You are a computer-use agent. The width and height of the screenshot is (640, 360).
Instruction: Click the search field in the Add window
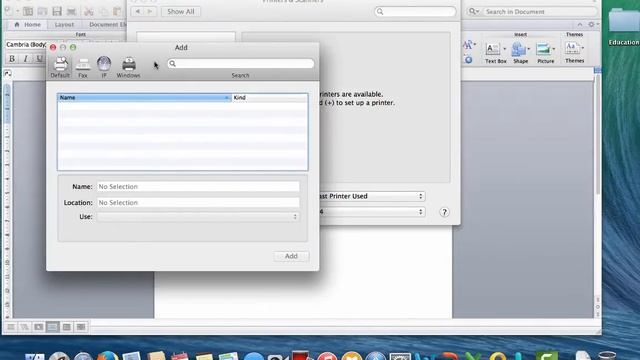(x=240, y=64)
